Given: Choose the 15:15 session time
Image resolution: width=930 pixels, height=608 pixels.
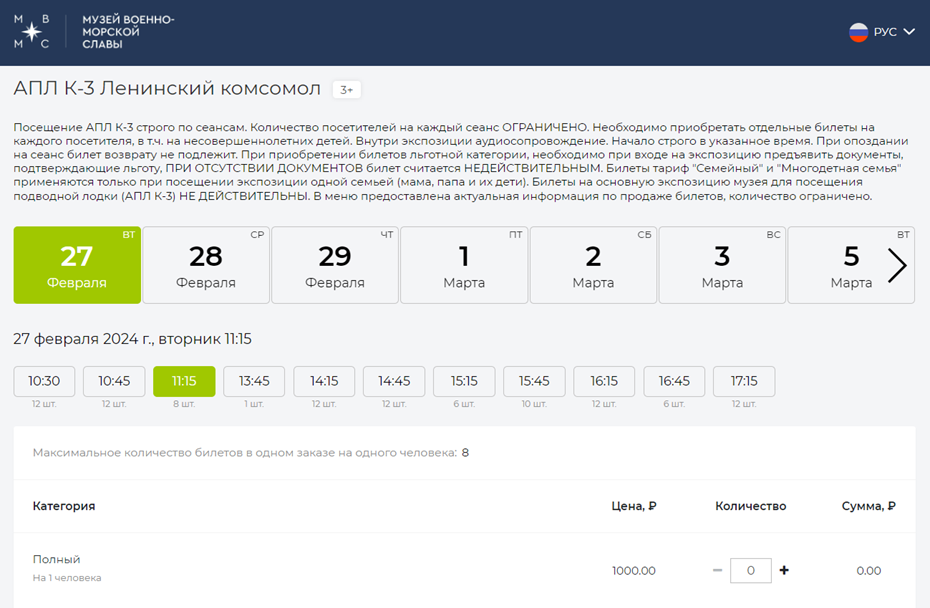Looking at the screenshot, I should pyautogui.click(x=464, y=381).
